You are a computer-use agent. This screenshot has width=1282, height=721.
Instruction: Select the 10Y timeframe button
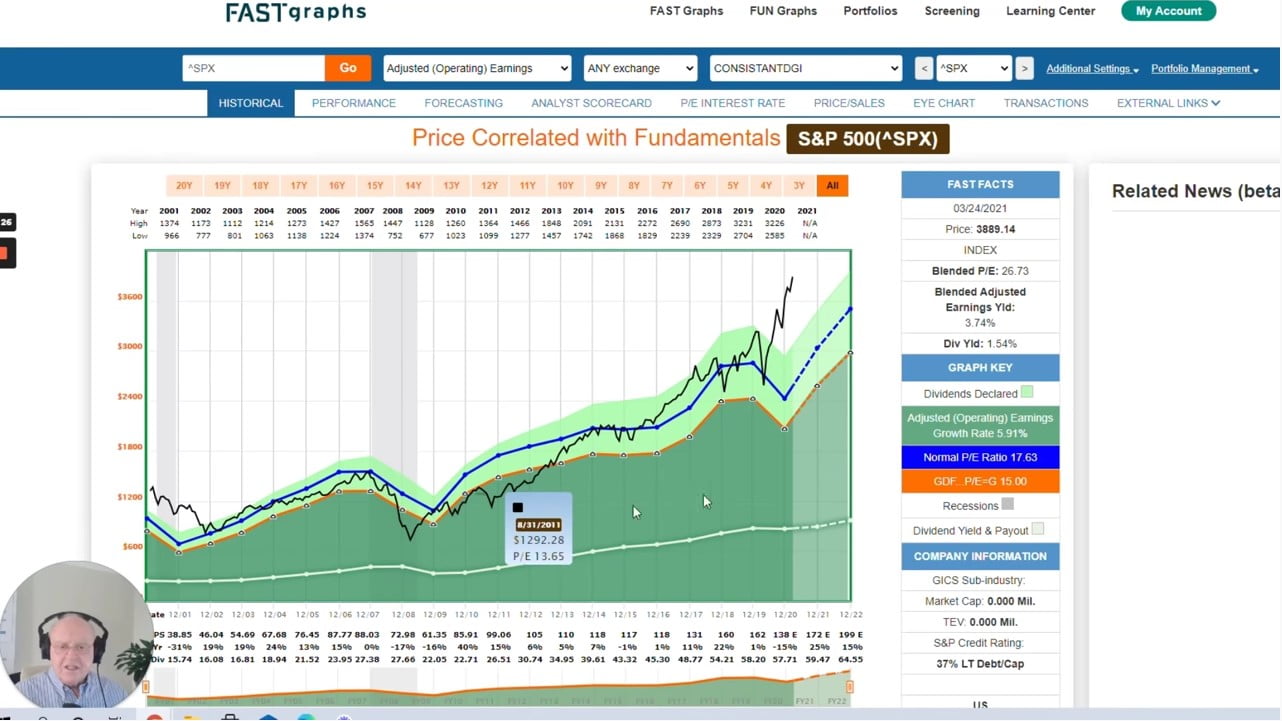click(565, 186)
